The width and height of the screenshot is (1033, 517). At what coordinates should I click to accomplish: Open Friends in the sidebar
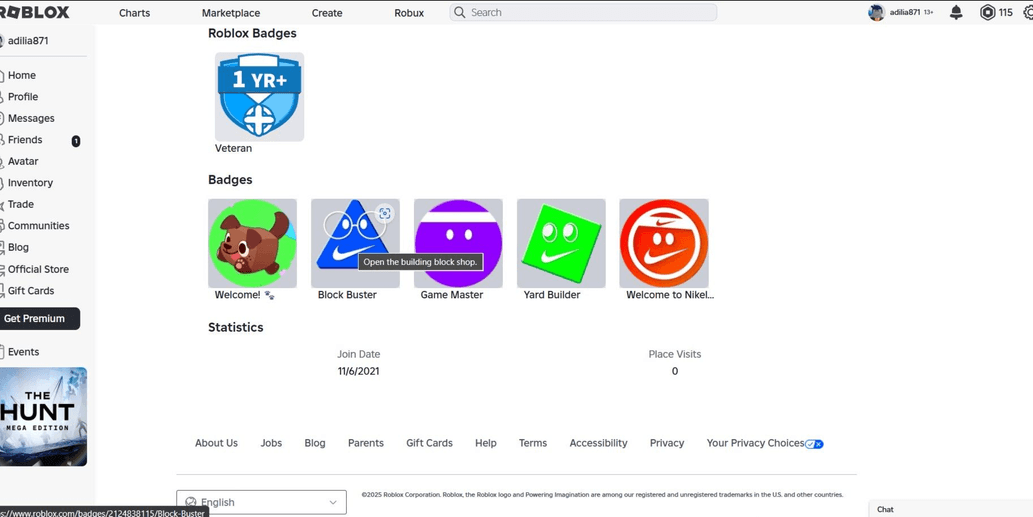pyautogui.click(x=25, y=140)
